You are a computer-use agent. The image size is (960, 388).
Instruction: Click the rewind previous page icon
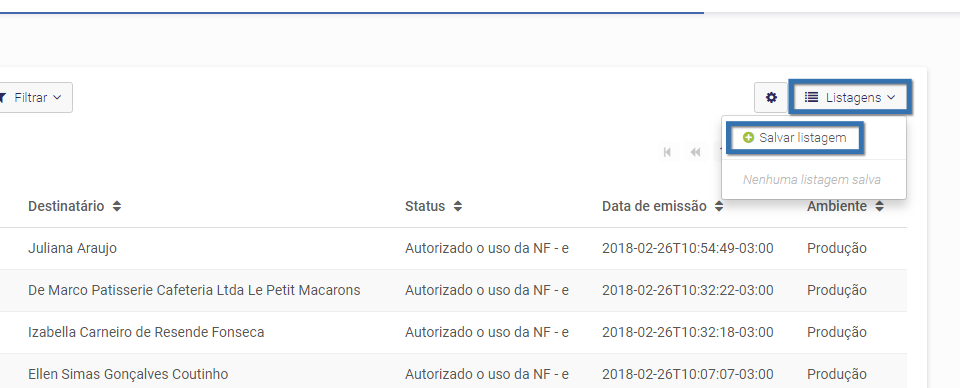coord(696,152)
